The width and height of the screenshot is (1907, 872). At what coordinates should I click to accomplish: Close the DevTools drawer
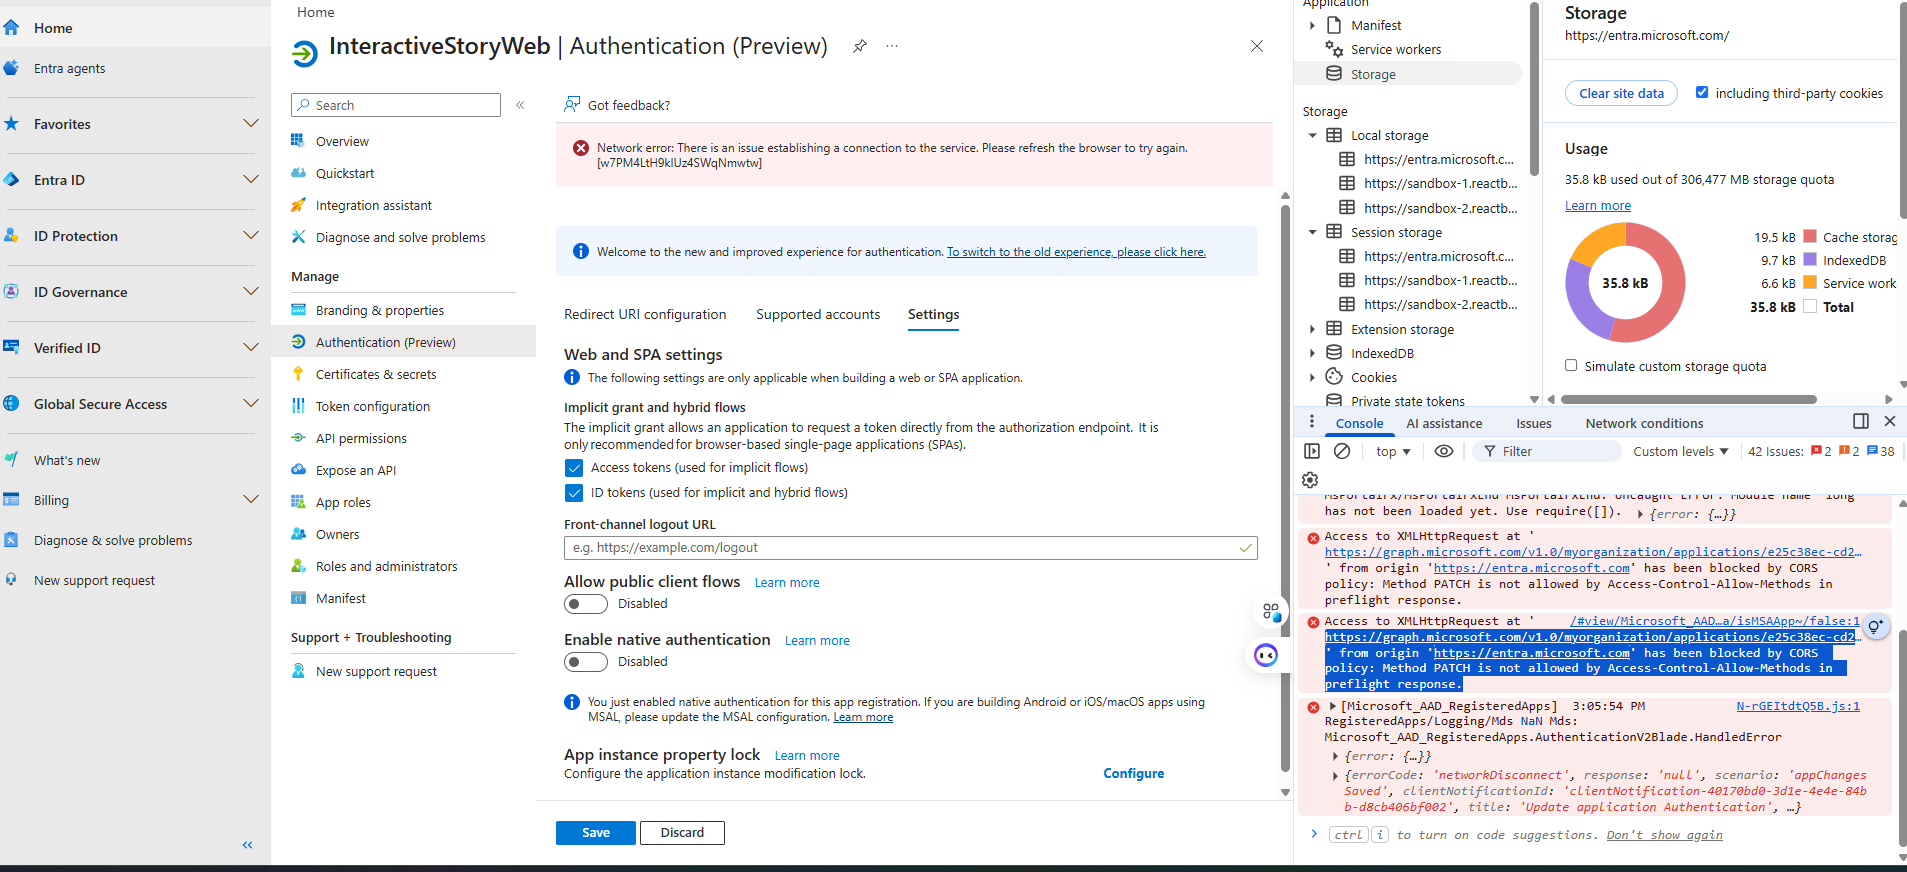point(1889,421)
